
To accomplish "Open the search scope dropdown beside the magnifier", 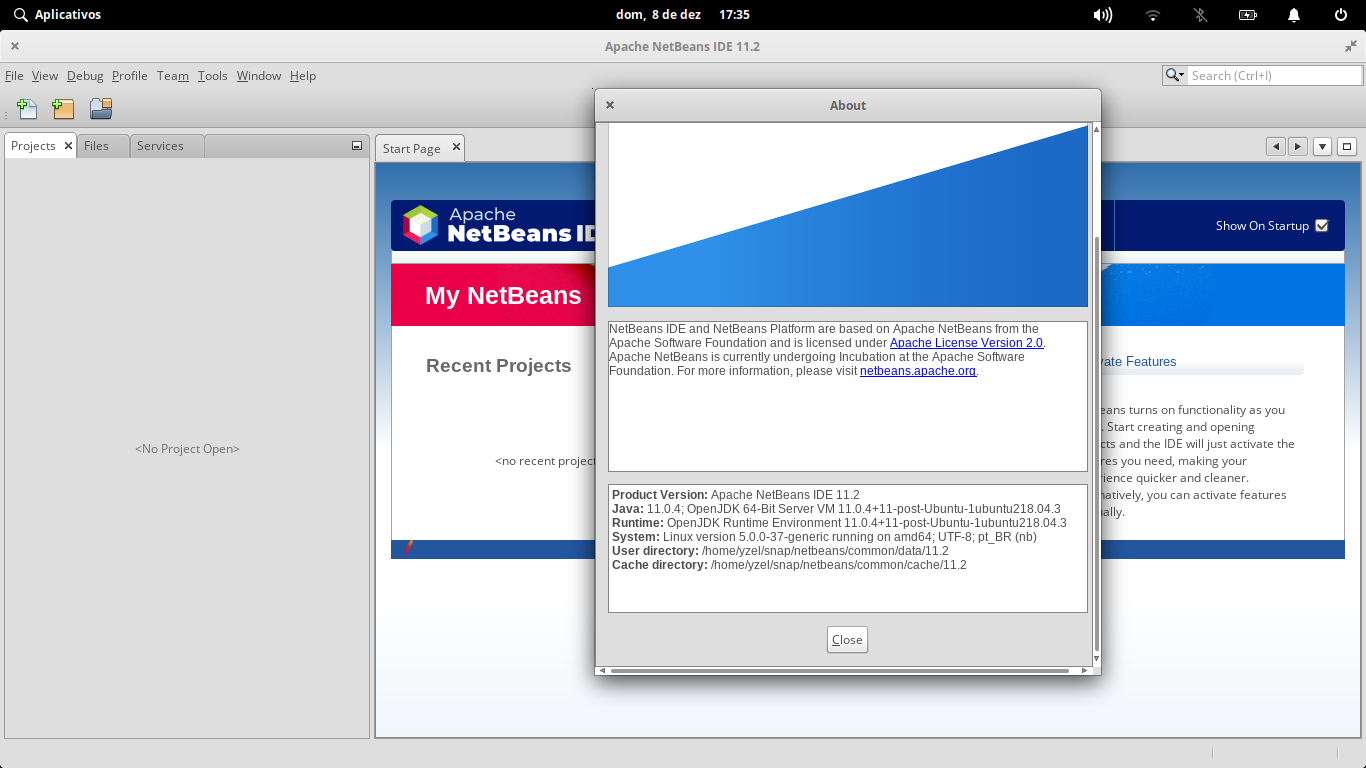I will coord(1183,75).
